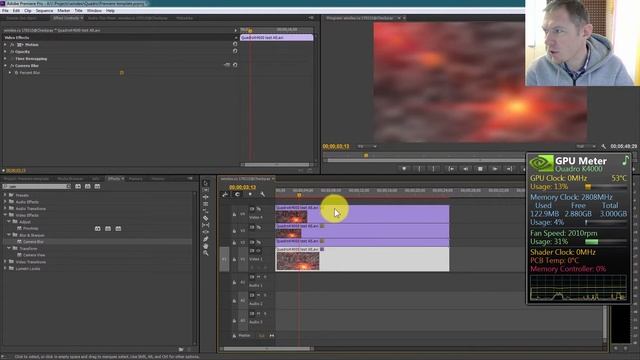640x360 pixels.
Task: Select the Rolling Edit tool
Action: click(206, 204)
